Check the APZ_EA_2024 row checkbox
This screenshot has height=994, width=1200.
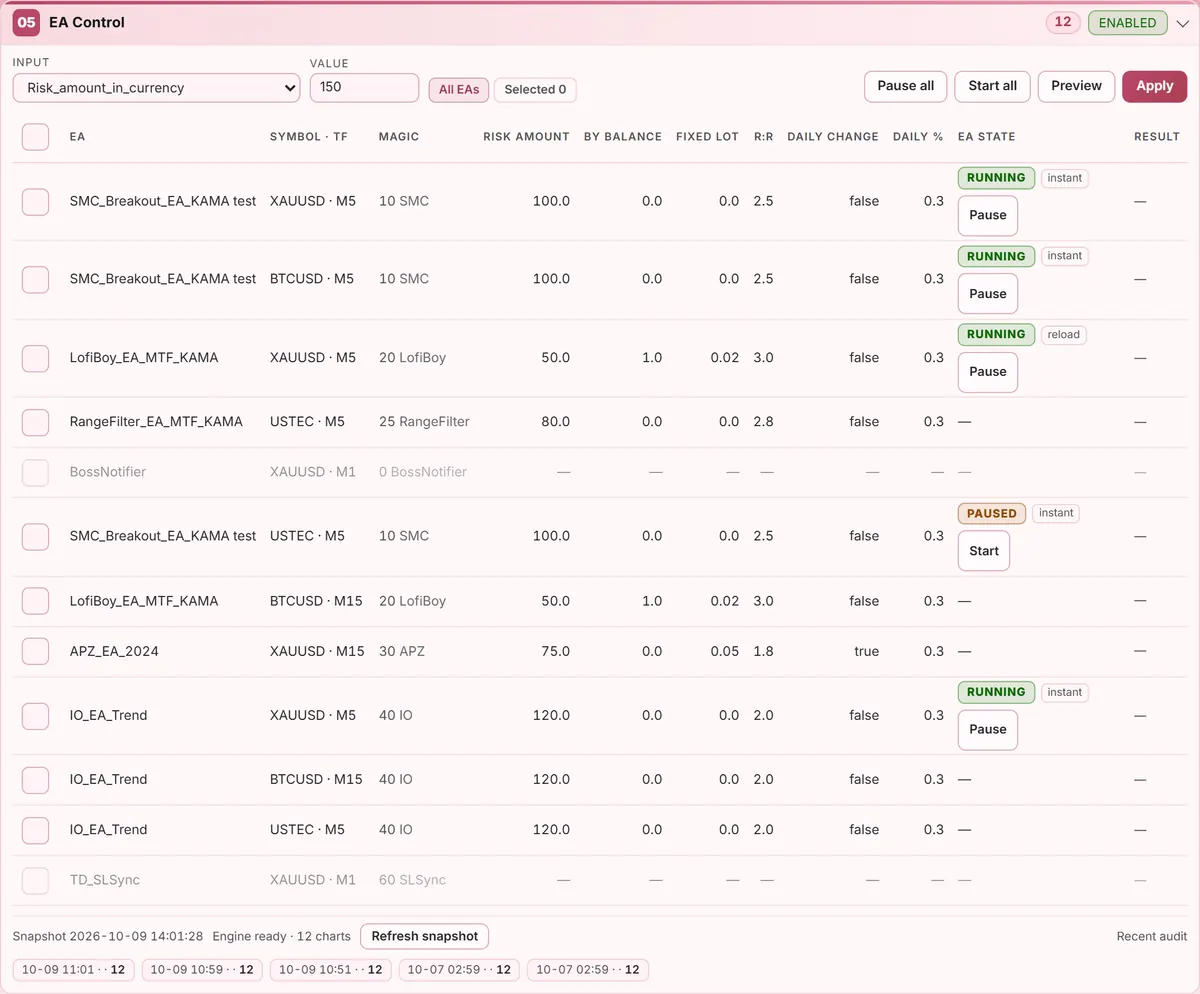(35, 651)
